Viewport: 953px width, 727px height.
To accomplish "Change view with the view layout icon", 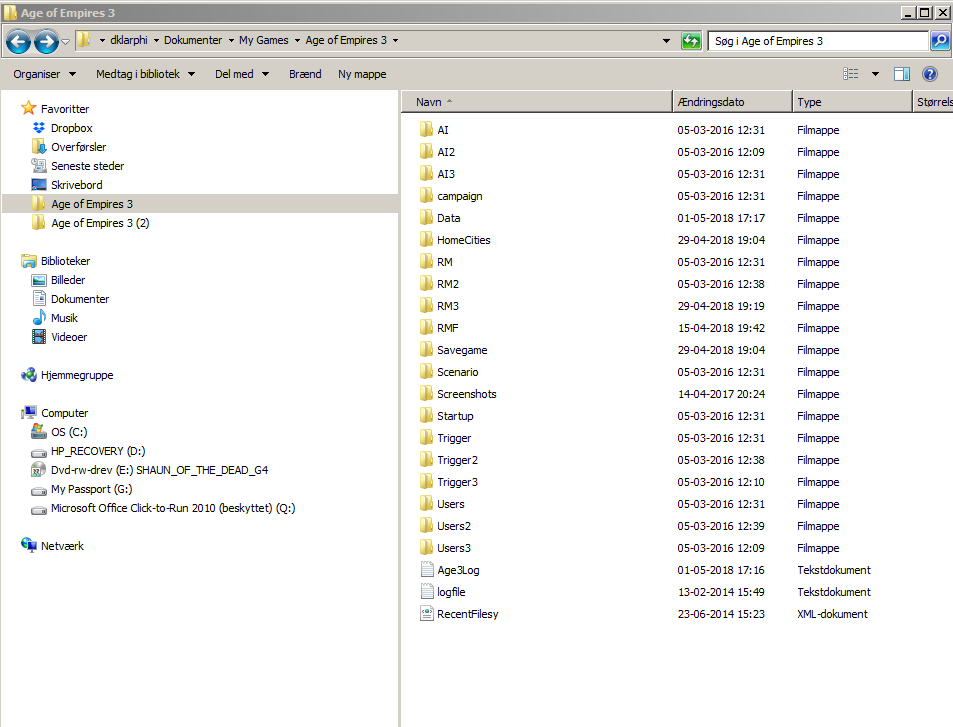I will (850, 74).
